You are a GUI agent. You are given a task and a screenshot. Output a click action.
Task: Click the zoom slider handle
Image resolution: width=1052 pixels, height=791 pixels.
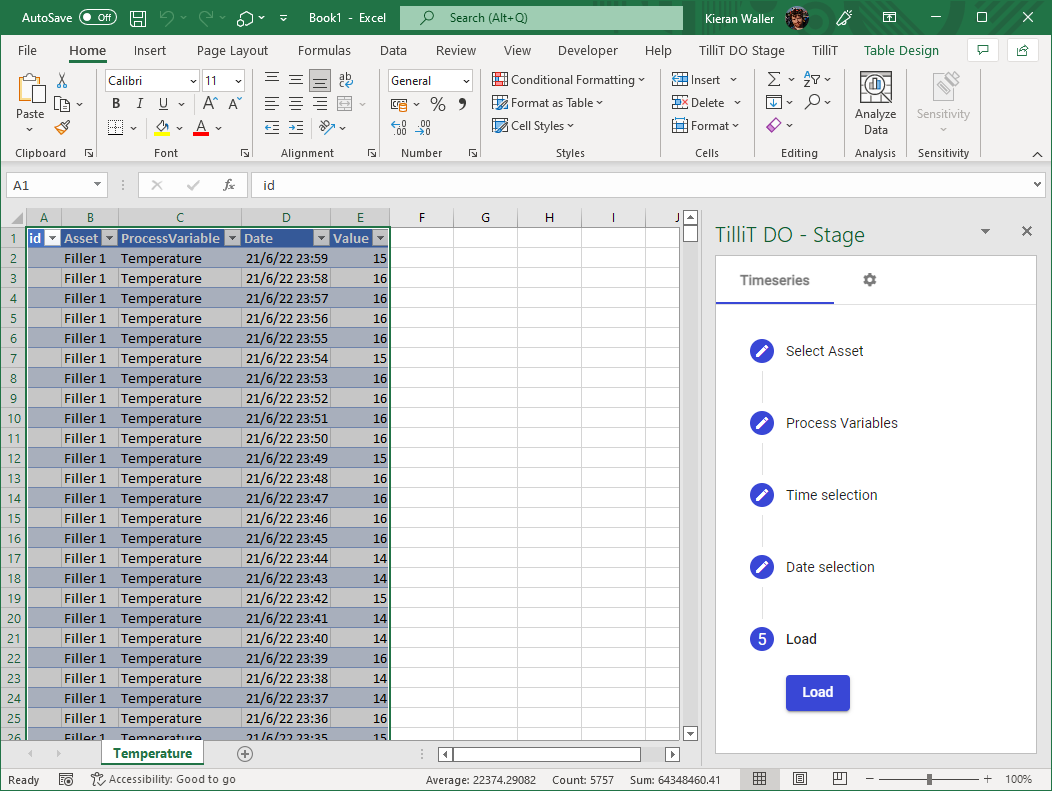click(930, 779)
